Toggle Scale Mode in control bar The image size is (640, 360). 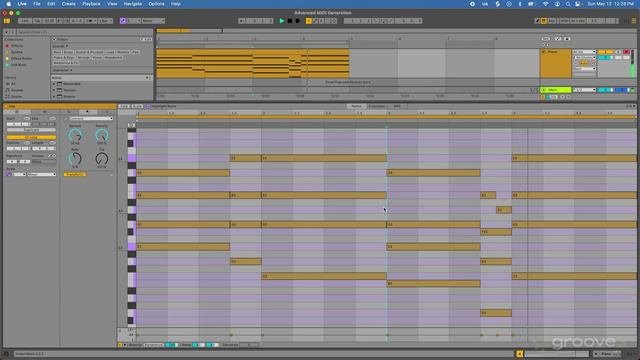click(x=123, y=21)
